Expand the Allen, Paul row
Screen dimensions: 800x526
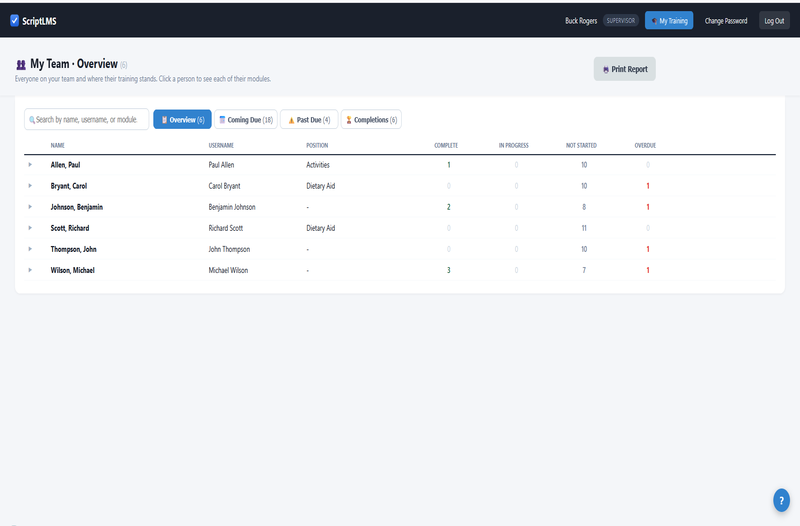click(x=30, y=165)
